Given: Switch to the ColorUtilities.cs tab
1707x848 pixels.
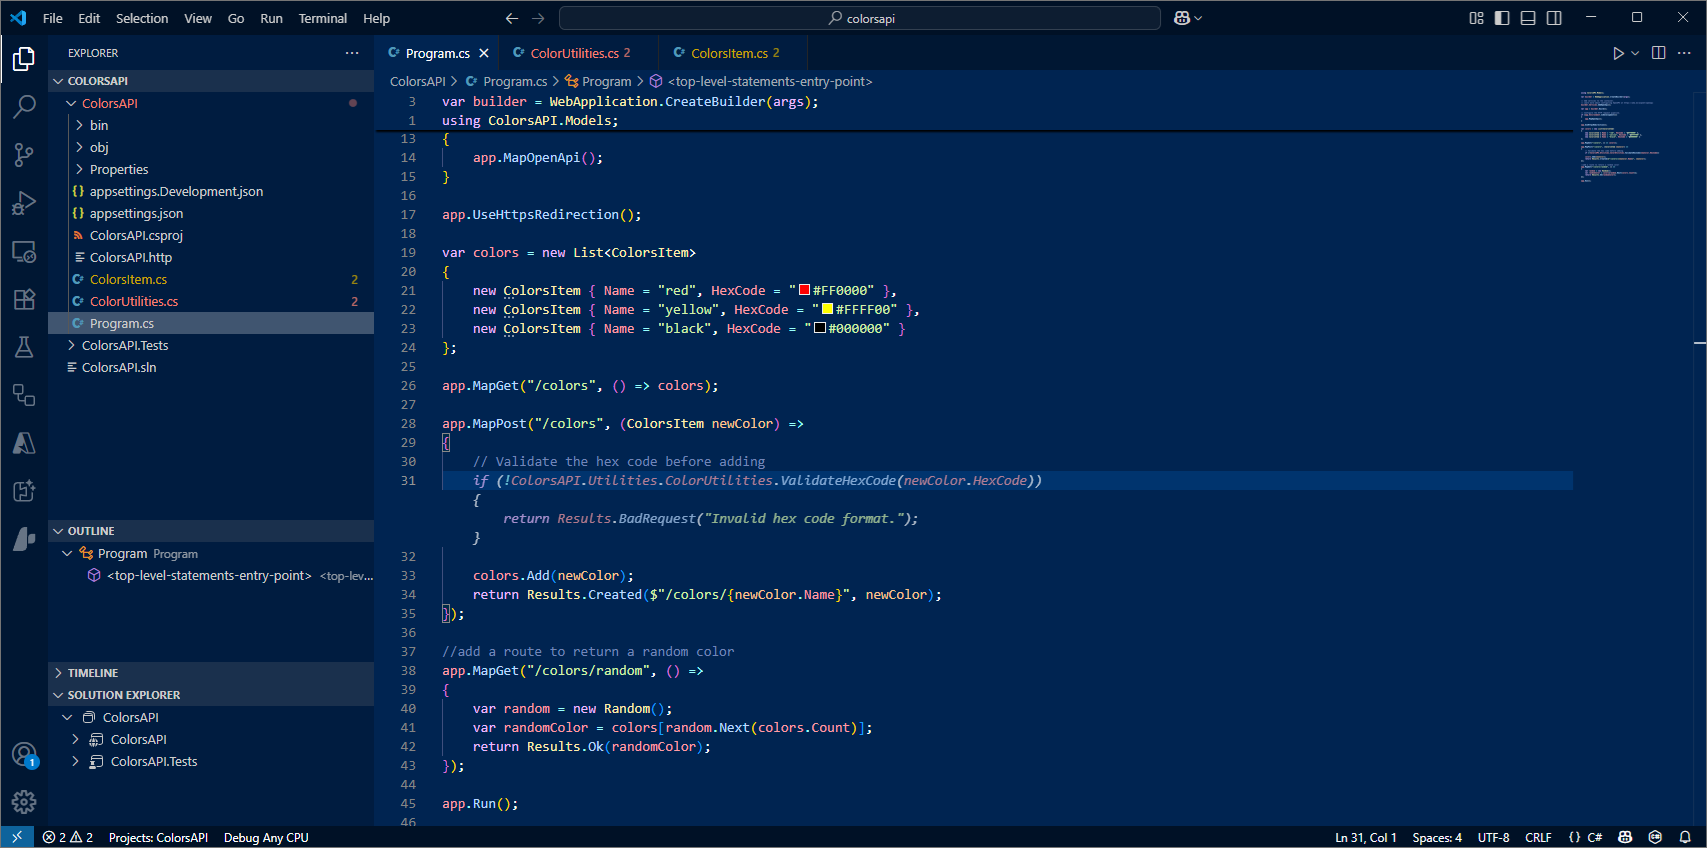Looking at the screenshot, I should point(574,53).
